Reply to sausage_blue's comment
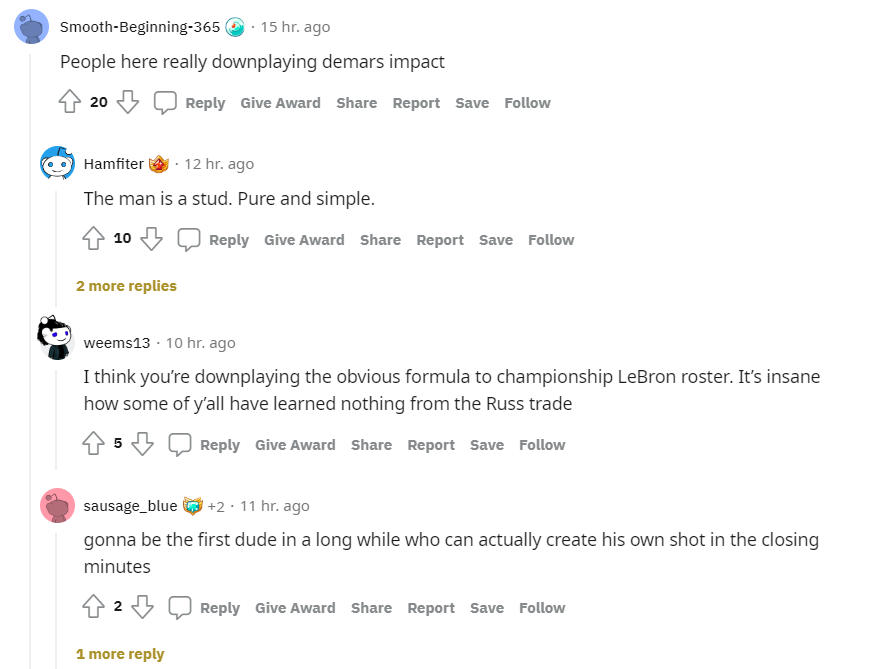The image size is (876, 669). (208, 607)
